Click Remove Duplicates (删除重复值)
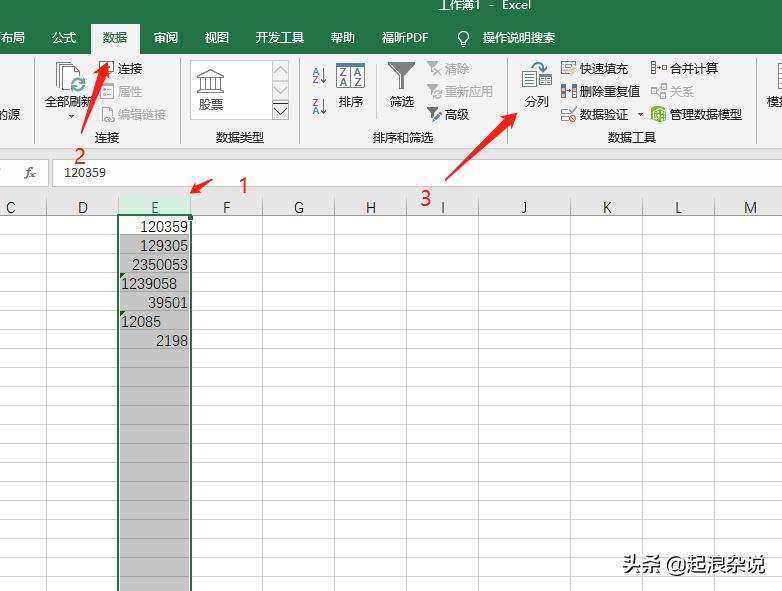Viewport: 782px width, 591px height. pos(600,91)
